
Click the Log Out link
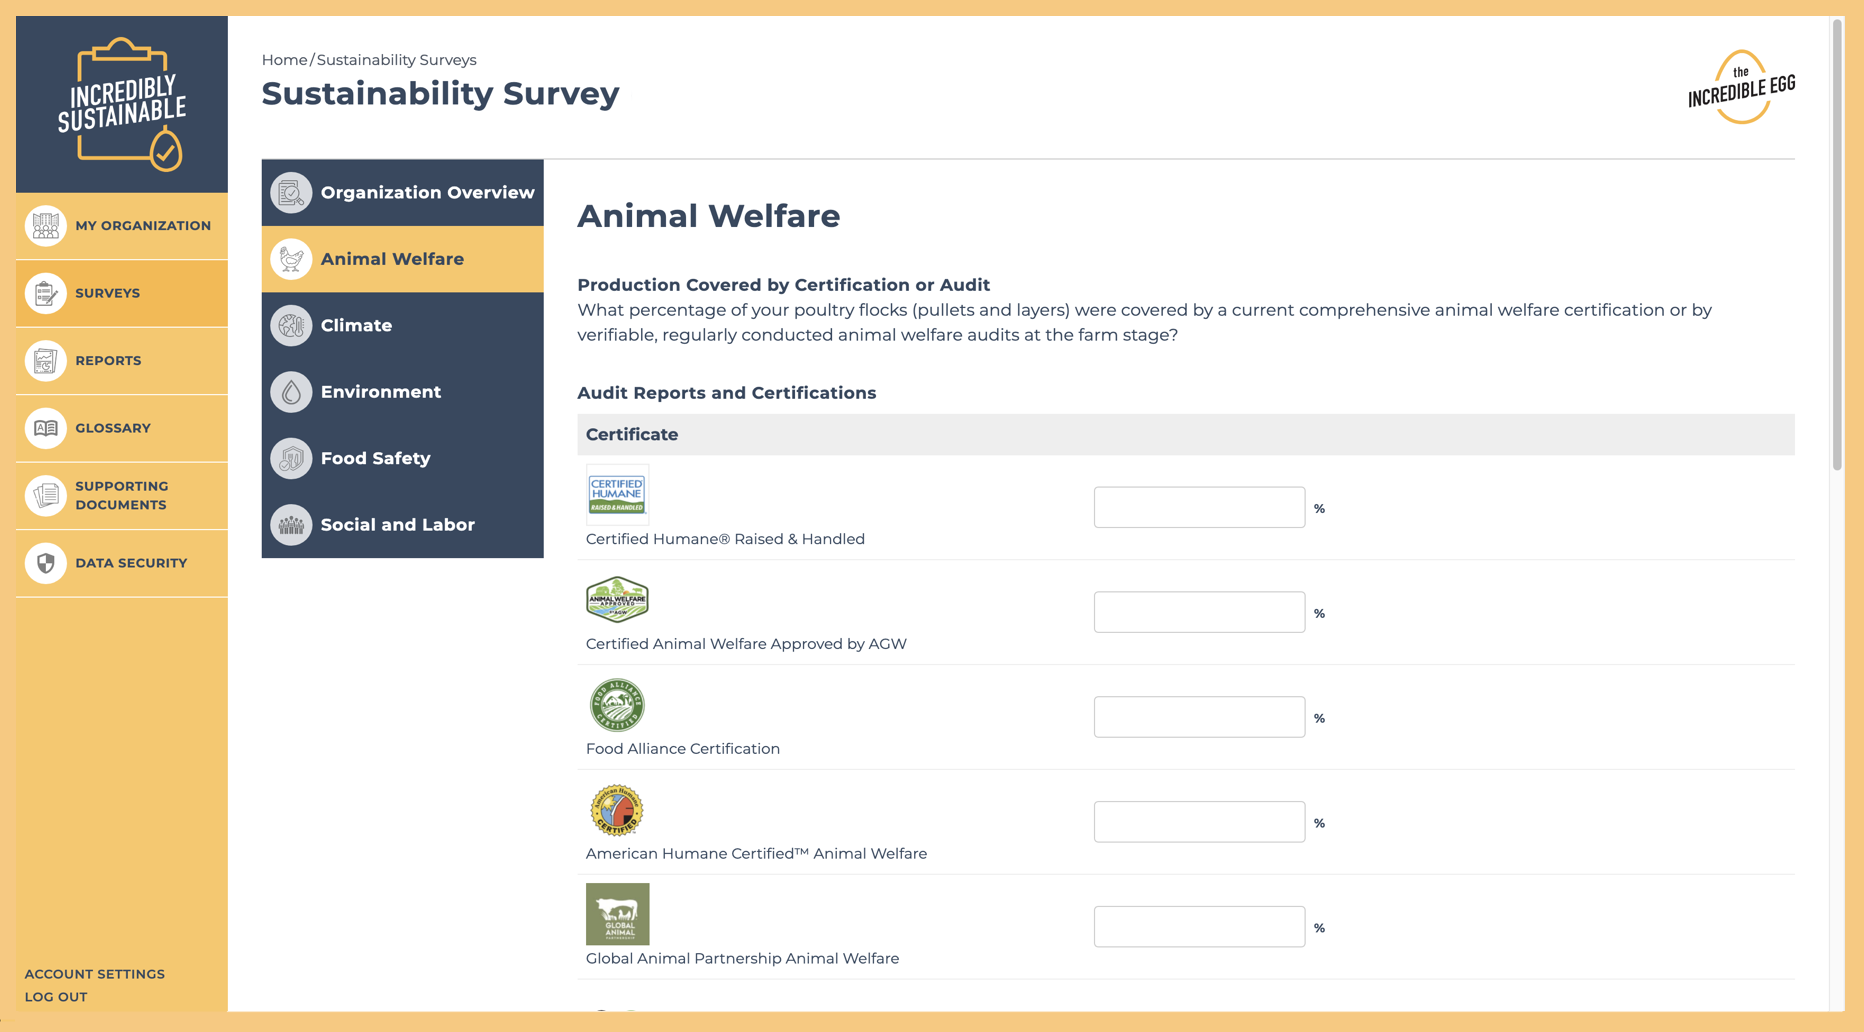tap(56, 997)
